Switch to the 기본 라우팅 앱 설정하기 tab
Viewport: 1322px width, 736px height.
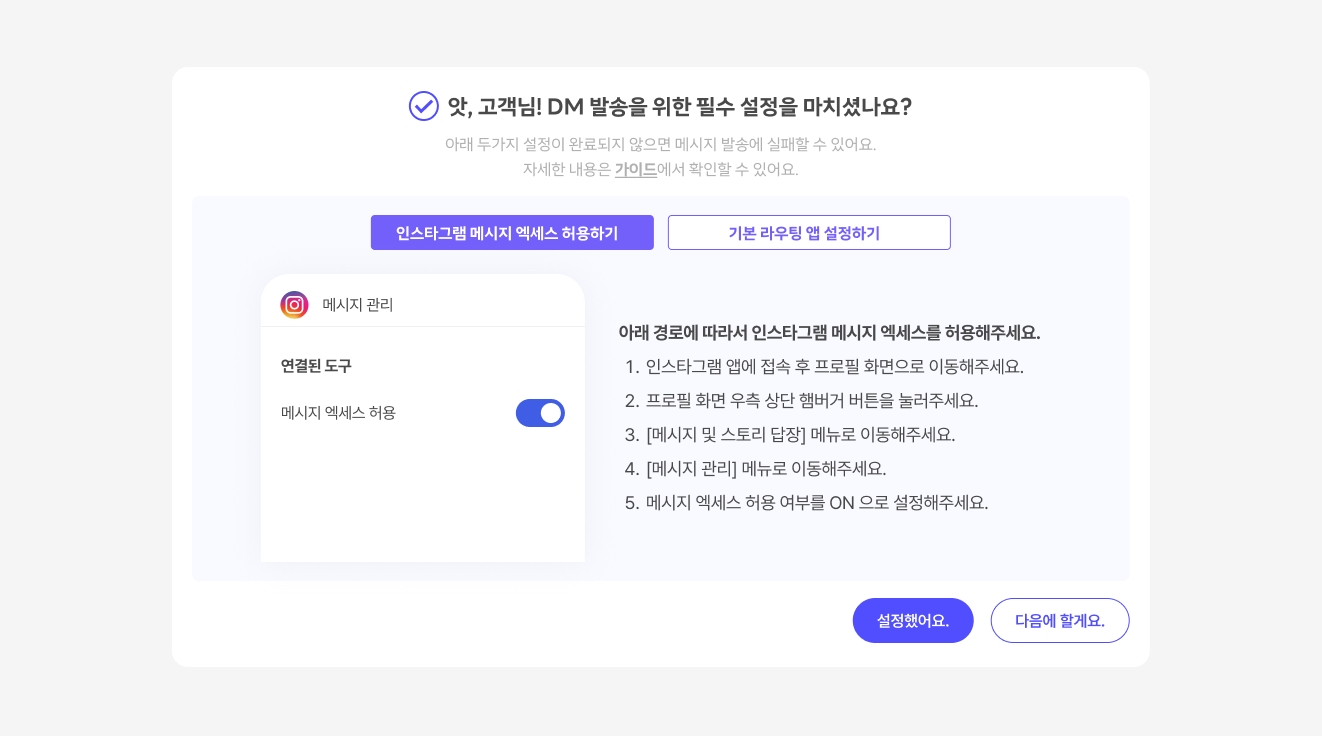tap(809, 233)
